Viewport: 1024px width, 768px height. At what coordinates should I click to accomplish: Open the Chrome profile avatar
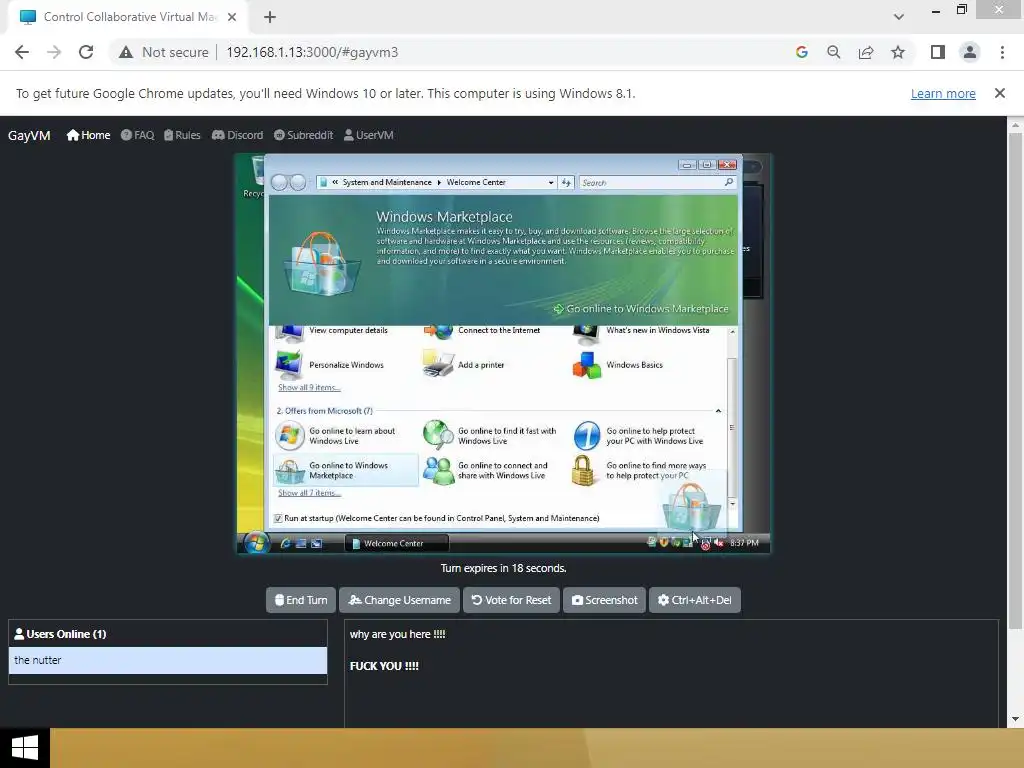point(970,52)
